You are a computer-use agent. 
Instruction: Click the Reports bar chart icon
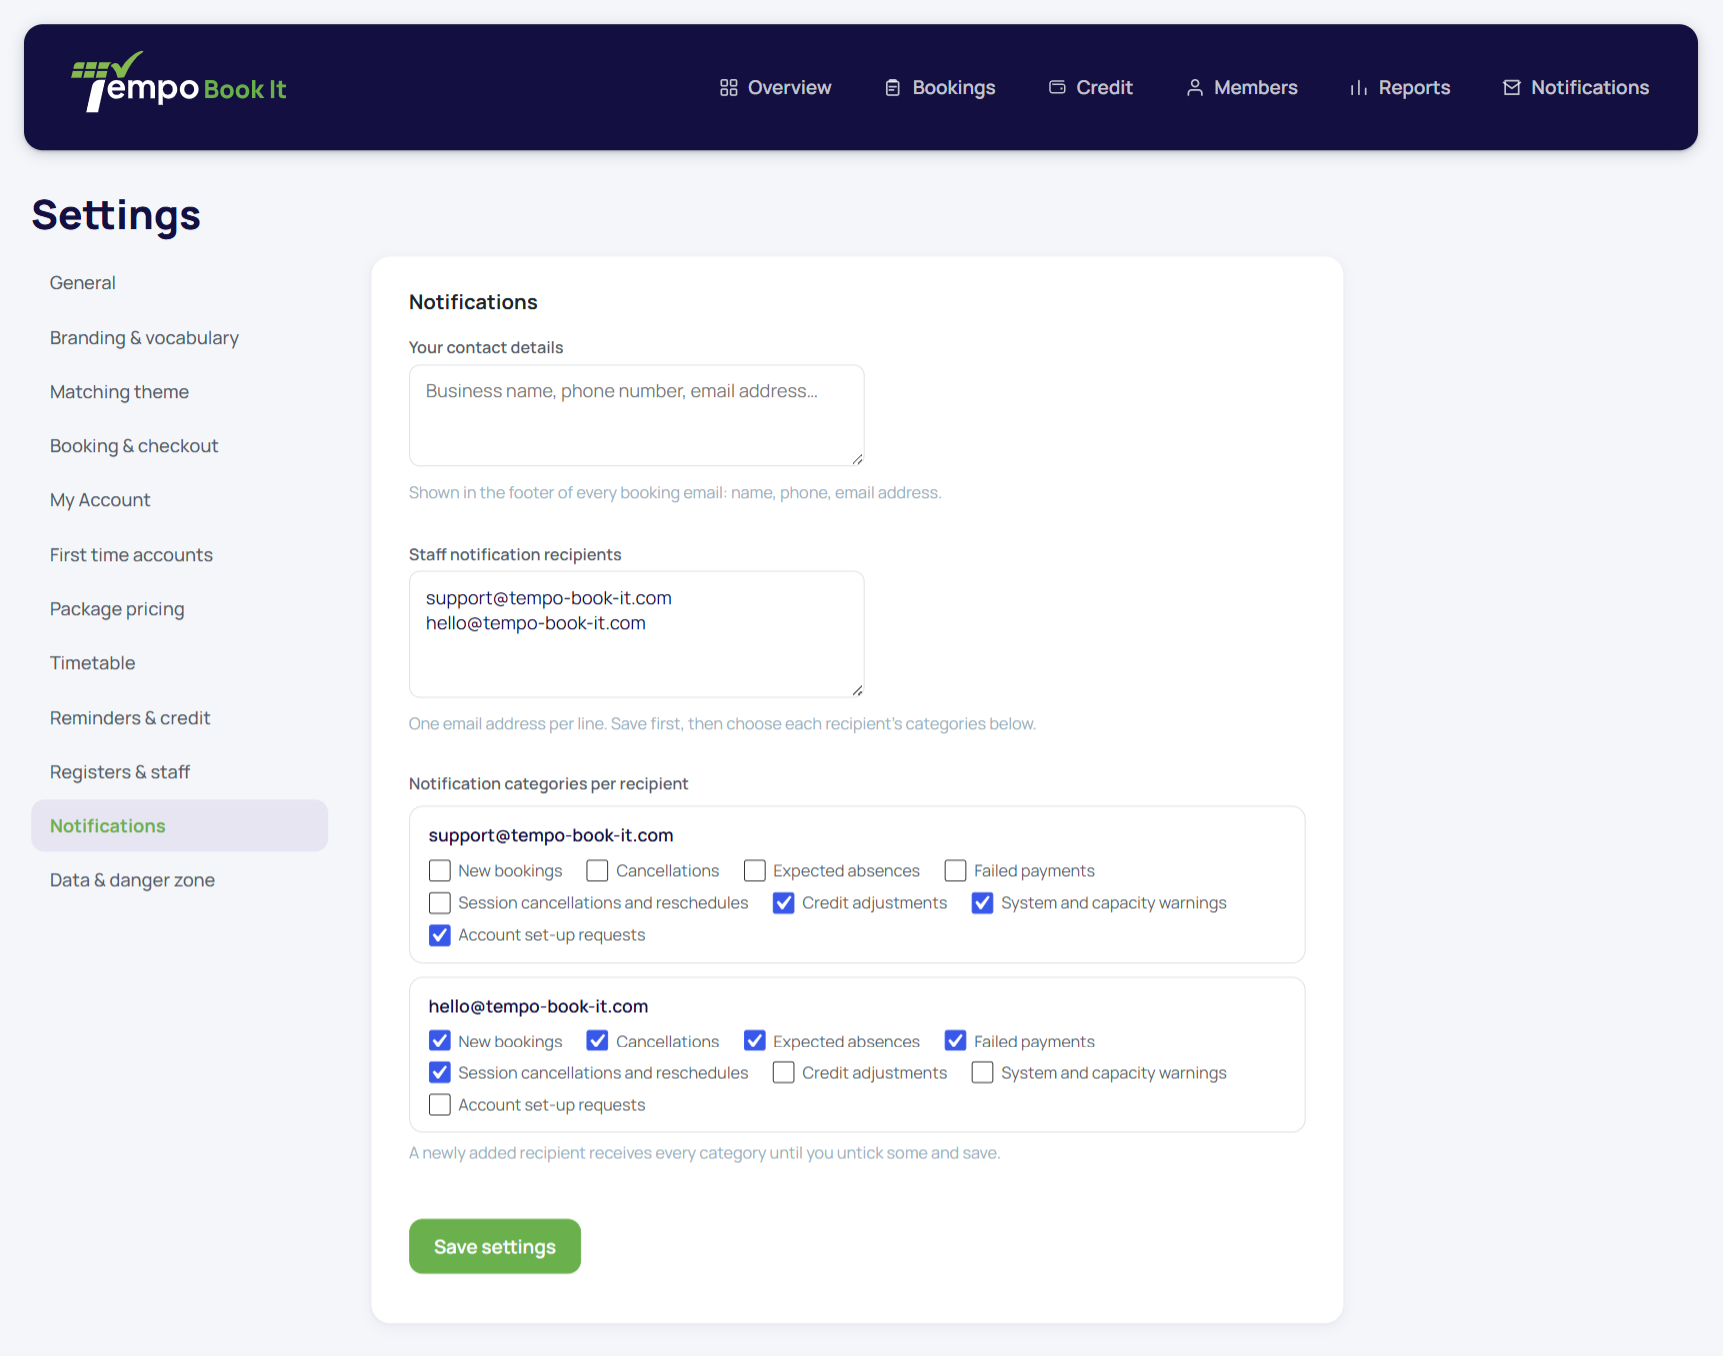click(x=1359, y=88)
